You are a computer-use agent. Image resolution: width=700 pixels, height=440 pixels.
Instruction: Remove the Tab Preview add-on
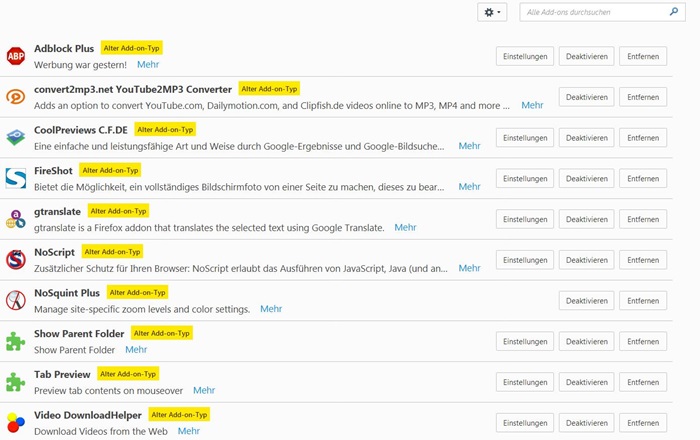[643, 382]
